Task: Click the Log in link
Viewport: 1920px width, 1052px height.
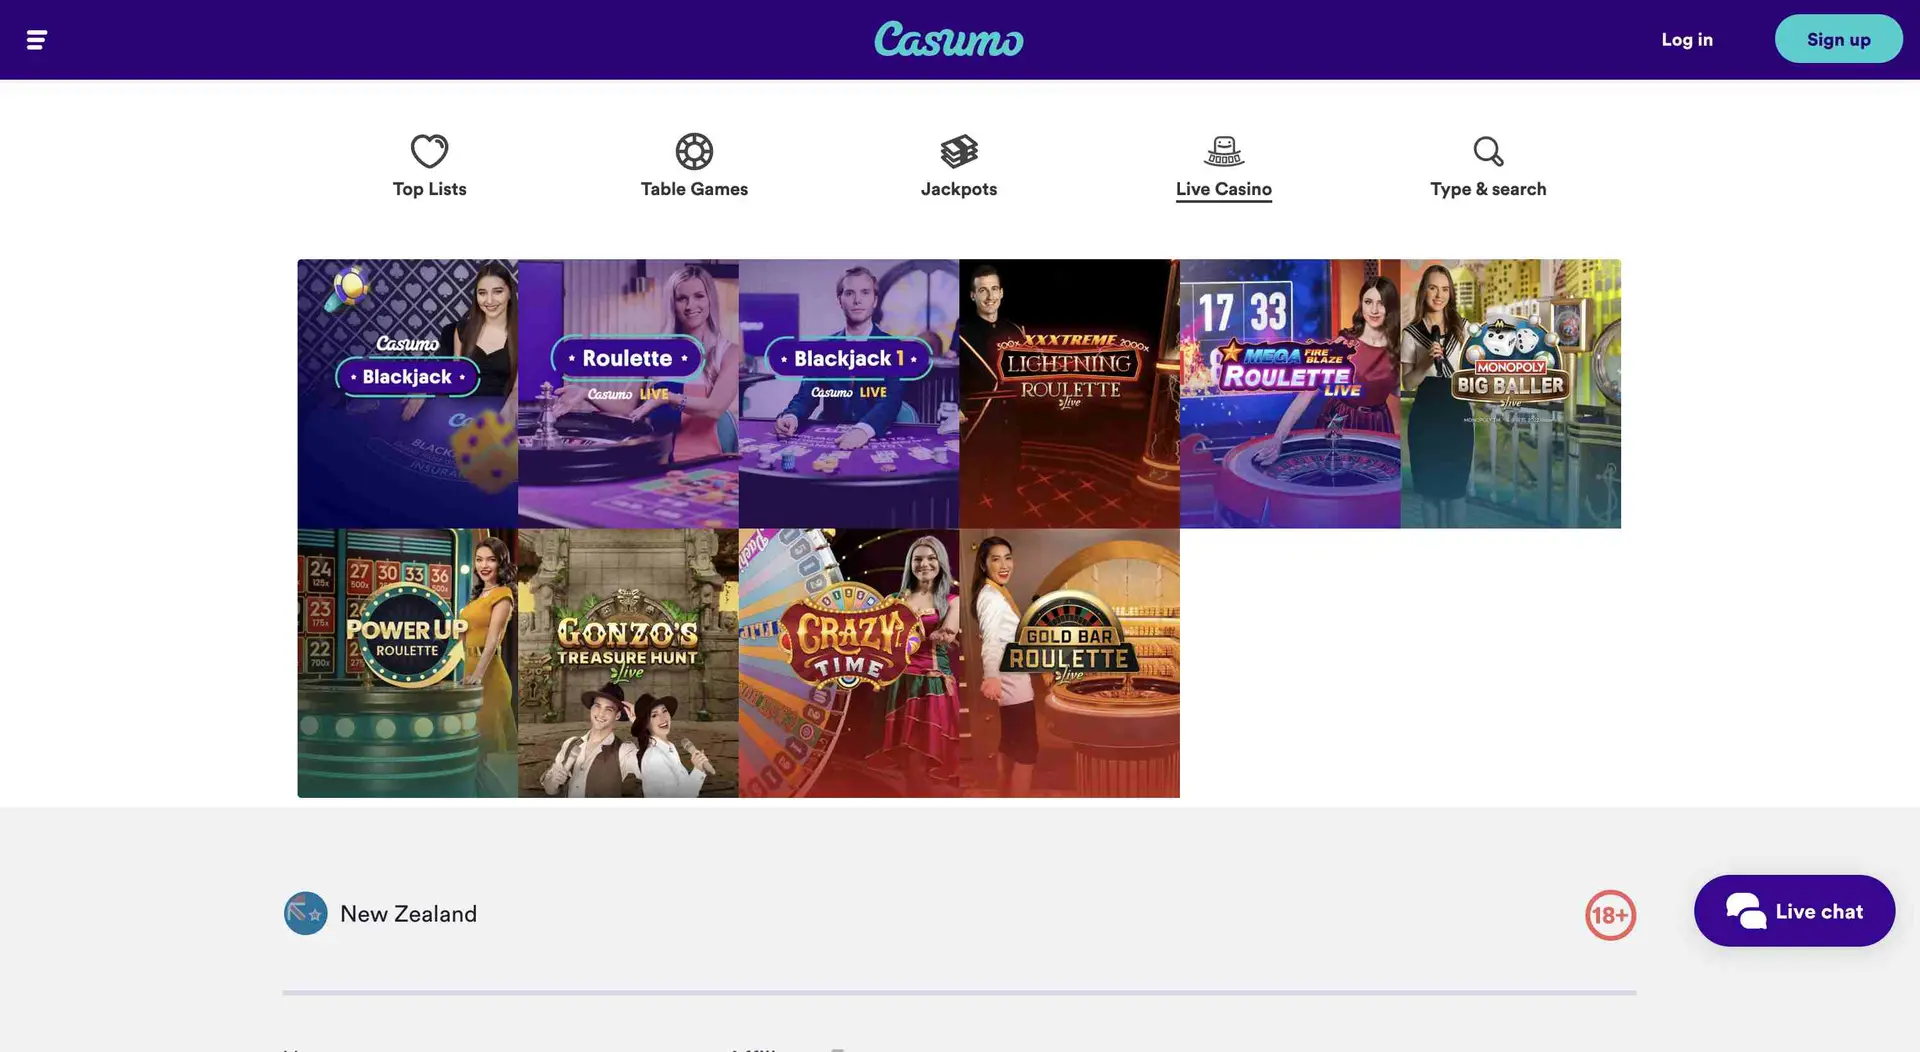Action: point(1686,39)
